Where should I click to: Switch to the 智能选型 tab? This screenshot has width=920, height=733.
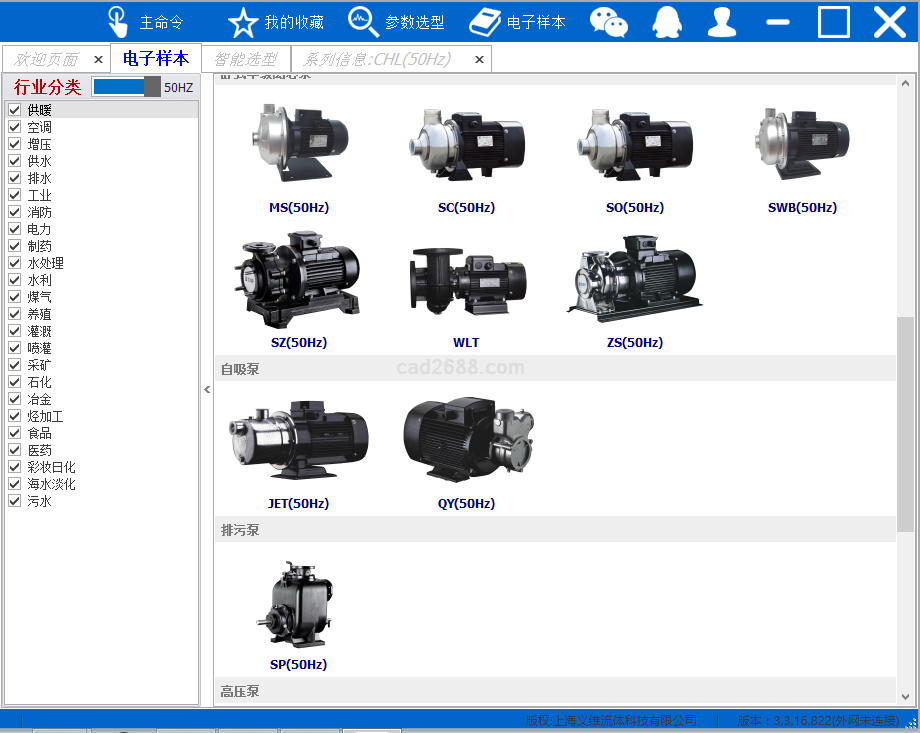(246, 60)
